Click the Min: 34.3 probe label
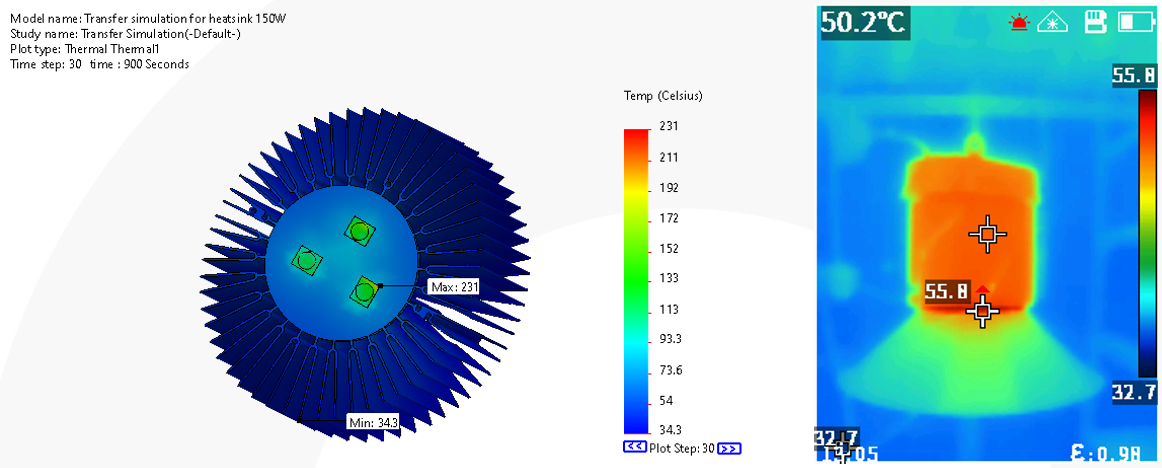The height and width of the screenshot is (468, 1162). [x=374, y=422]
